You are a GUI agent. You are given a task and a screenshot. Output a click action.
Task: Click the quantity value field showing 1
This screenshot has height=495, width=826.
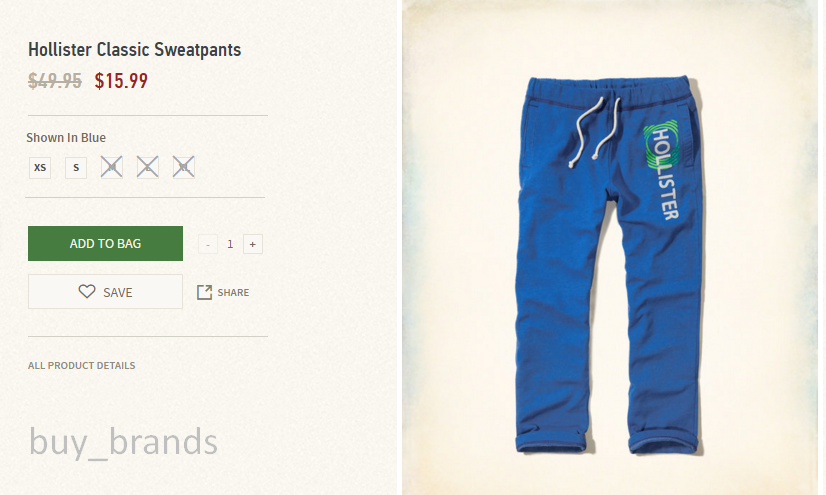click(230, 244)
